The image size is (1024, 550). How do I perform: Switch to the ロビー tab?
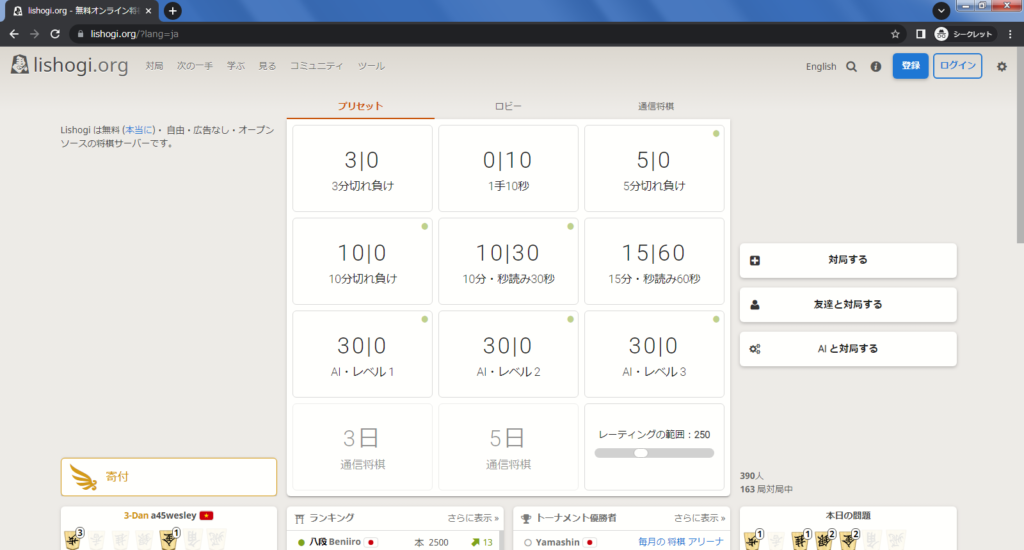(x=508, y=106)
